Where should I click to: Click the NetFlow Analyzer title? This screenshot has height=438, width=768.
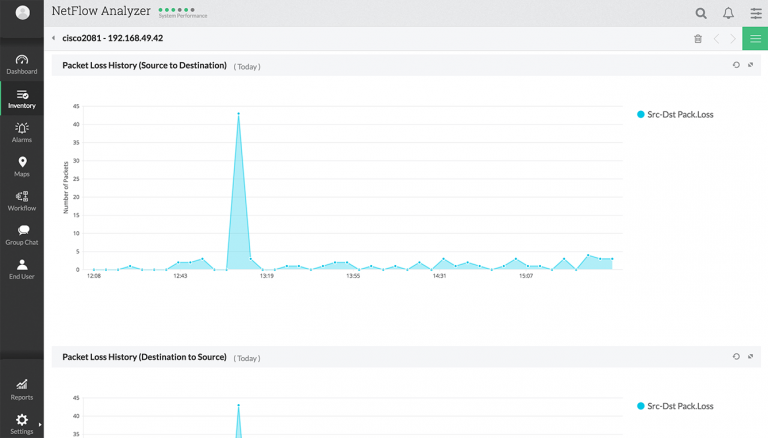click(101, 11)
